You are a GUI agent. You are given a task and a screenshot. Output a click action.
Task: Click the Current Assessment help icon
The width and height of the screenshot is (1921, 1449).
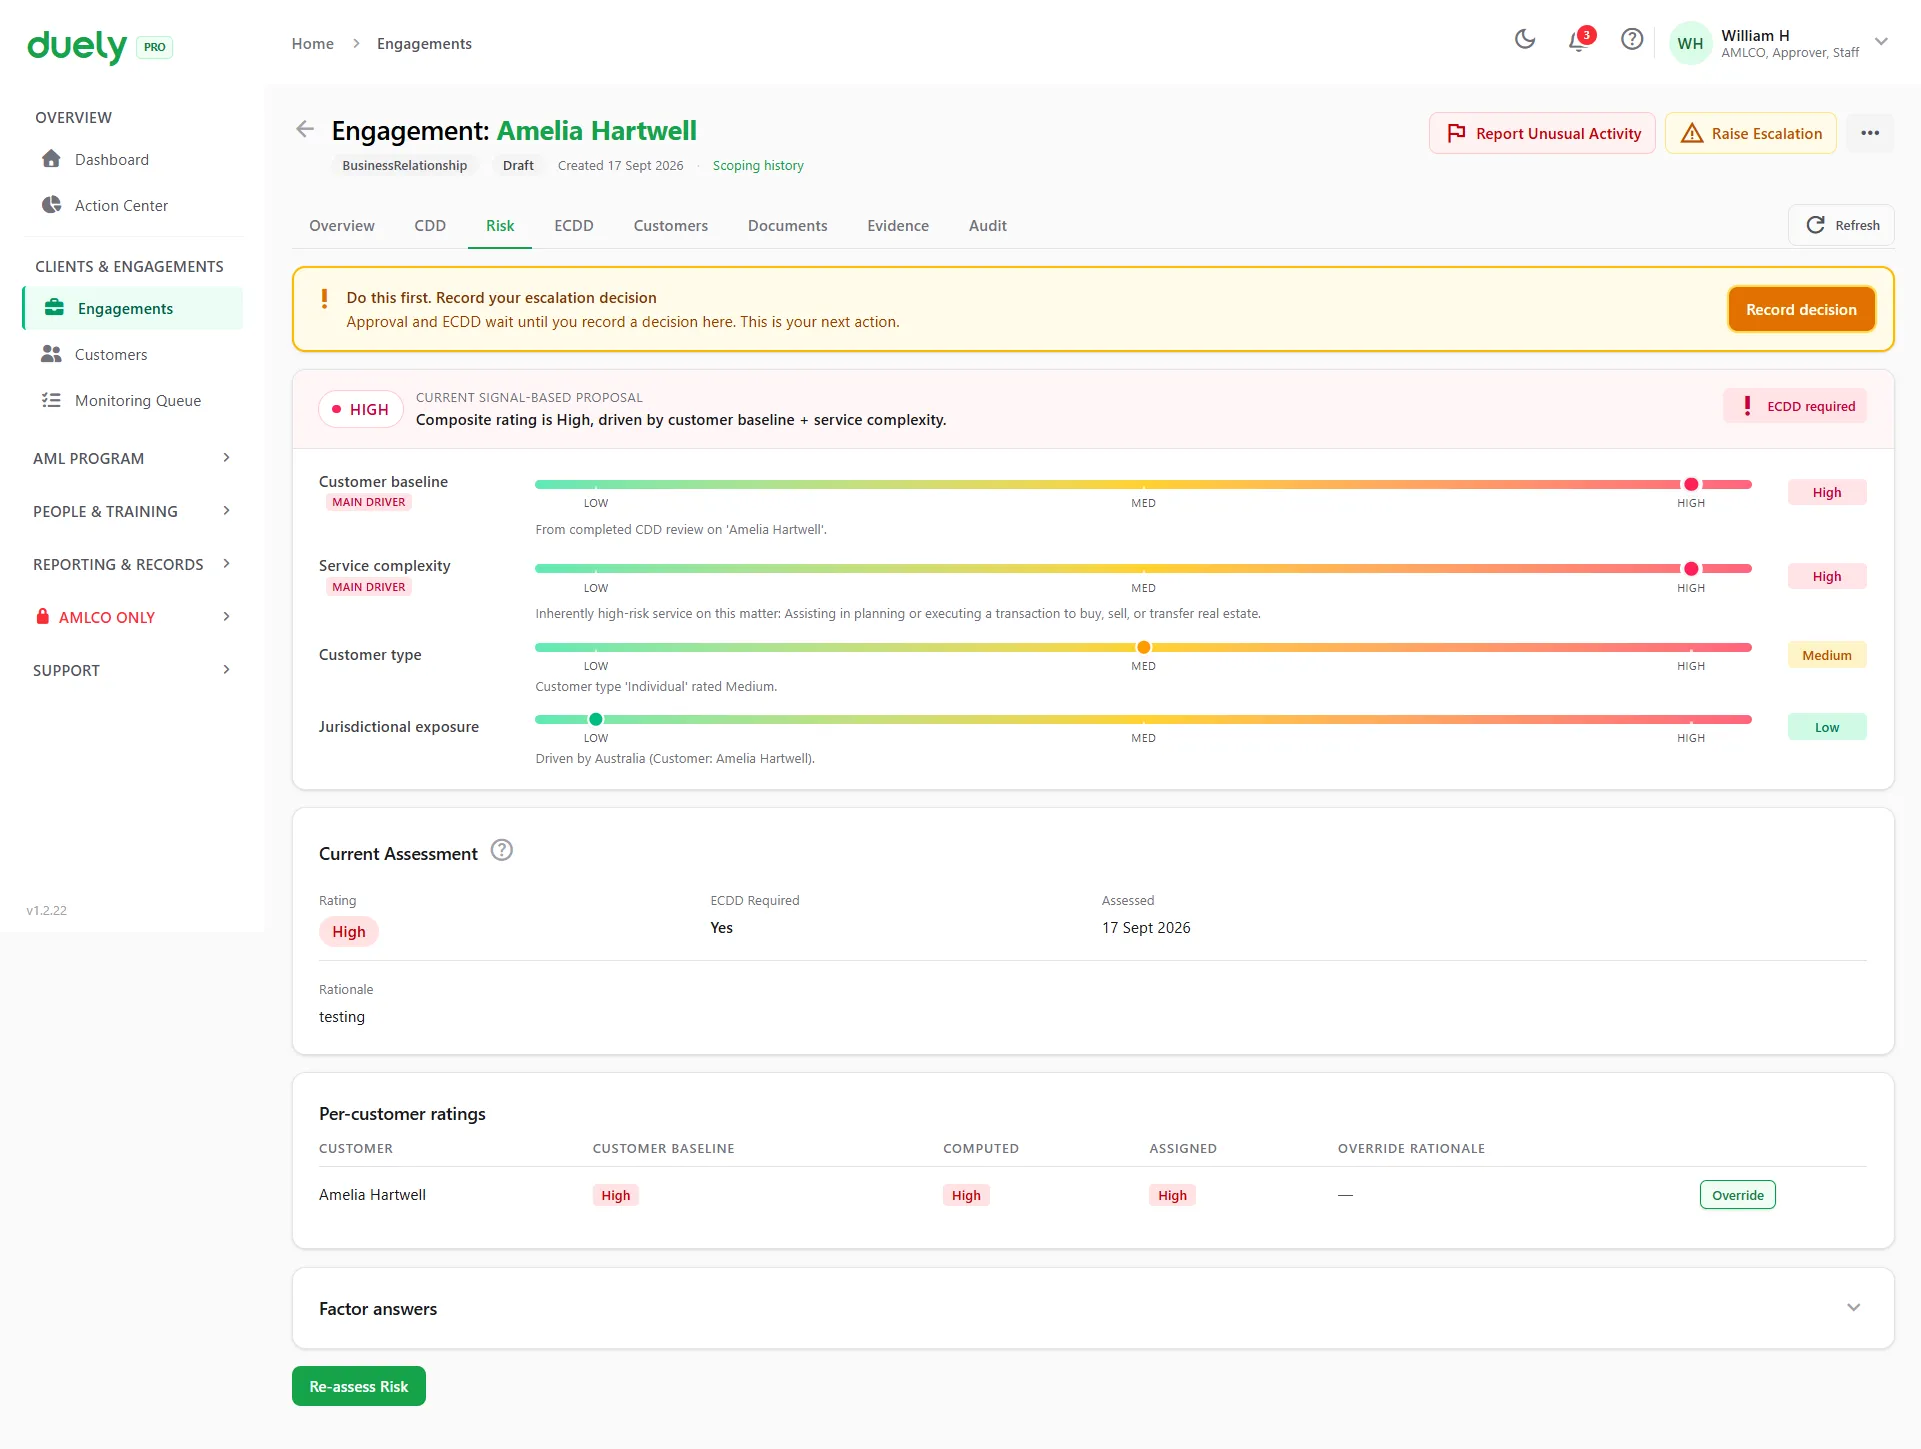502,851
